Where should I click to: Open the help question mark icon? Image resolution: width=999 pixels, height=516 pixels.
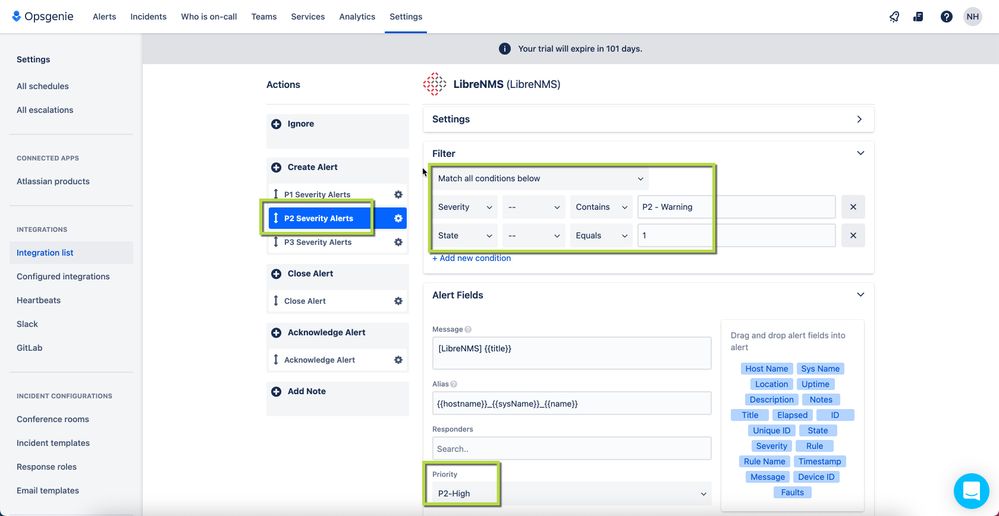click(946, 17)
